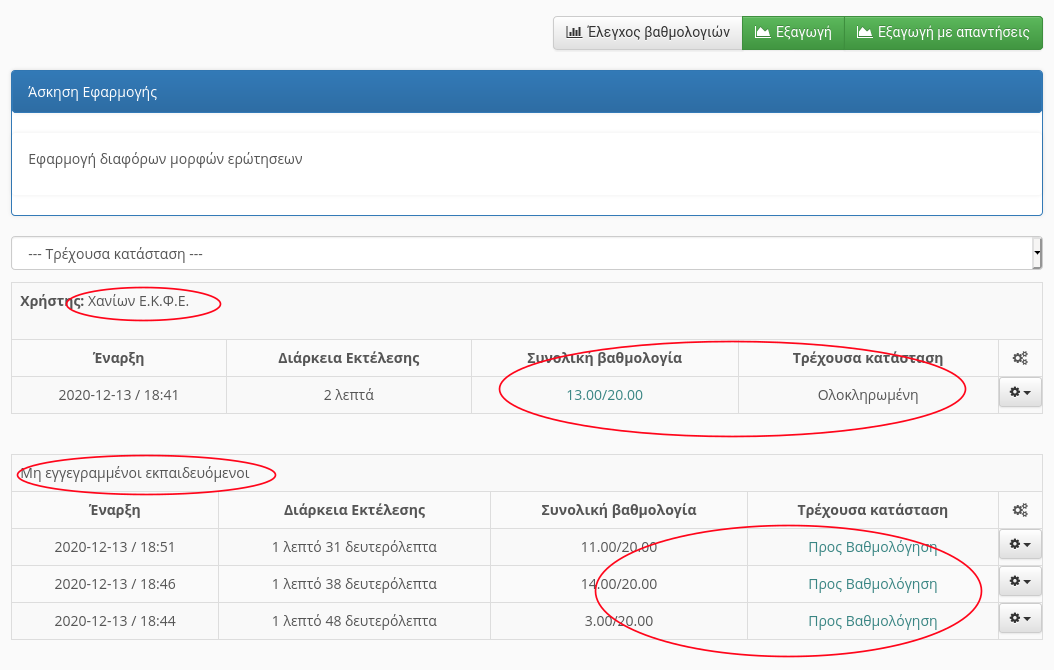The height and width of the screenshot is (670, 1054).
Task: Click the 2020-12-13 / 18:51 start cell
Action: [115, 547]
